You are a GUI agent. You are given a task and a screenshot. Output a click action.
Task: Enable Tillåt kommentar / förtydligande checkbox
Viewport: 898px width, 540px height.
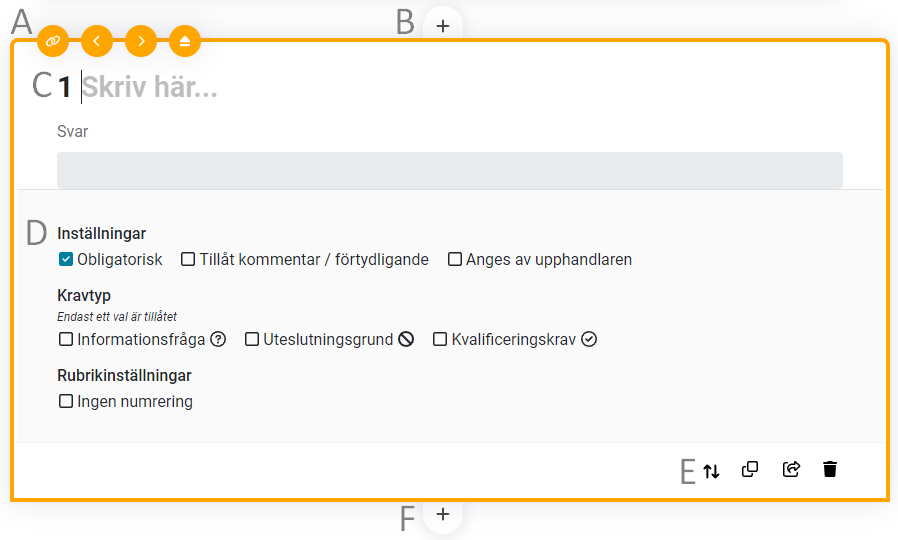point(188,260)
